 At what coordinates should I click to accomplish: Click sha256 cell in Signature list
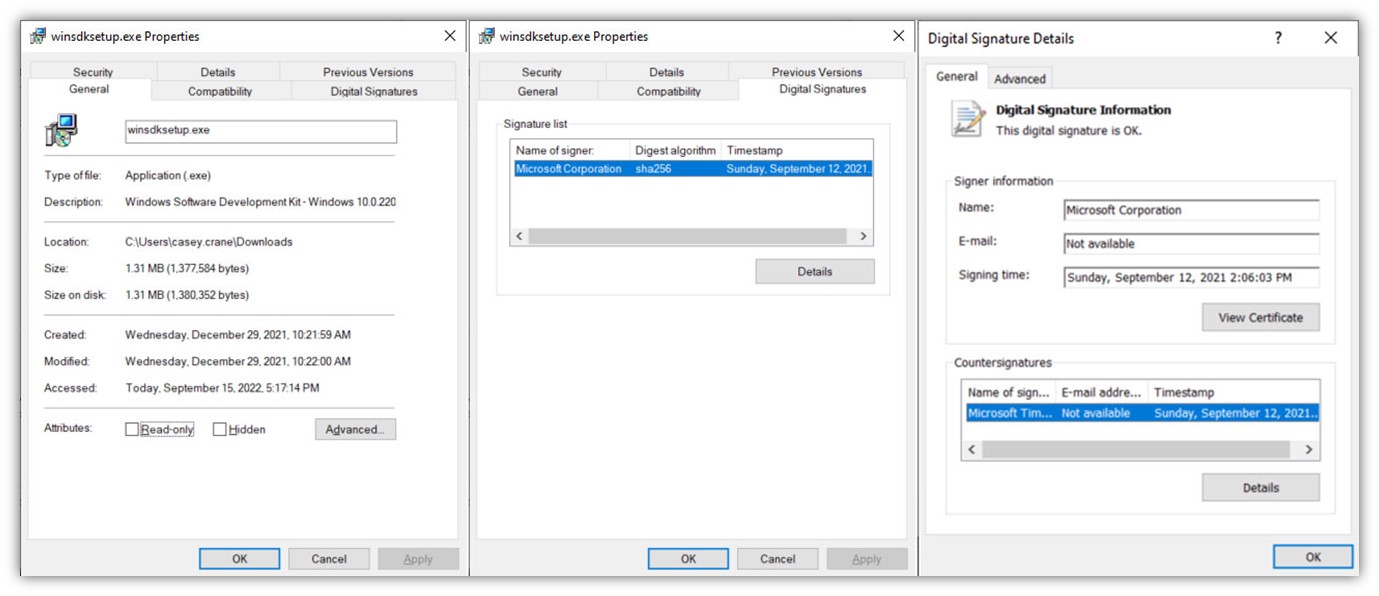653,169
